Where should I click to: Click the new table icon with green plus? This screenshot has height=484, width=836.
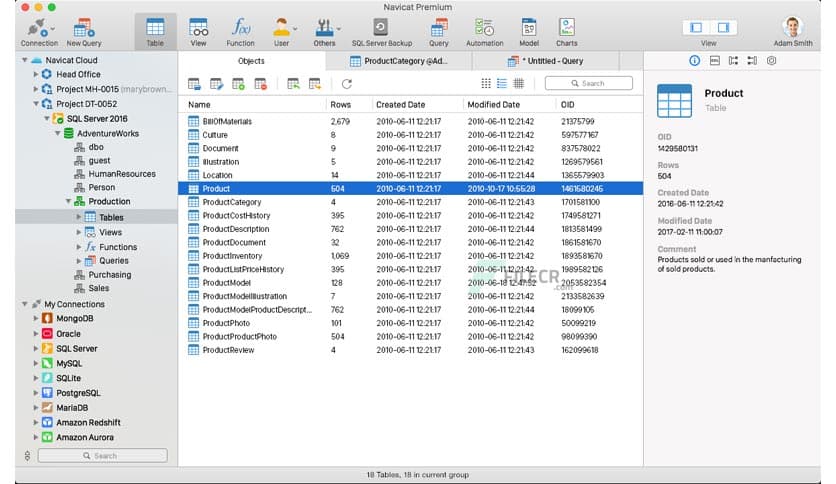pos(238,84)
